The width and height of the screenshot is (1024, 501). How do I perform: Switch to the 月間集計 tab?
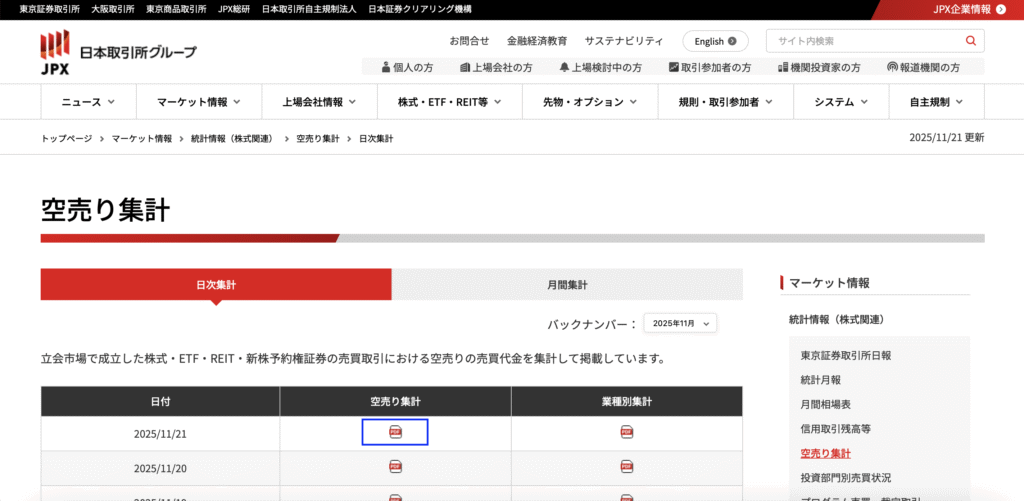pos(567,285)
